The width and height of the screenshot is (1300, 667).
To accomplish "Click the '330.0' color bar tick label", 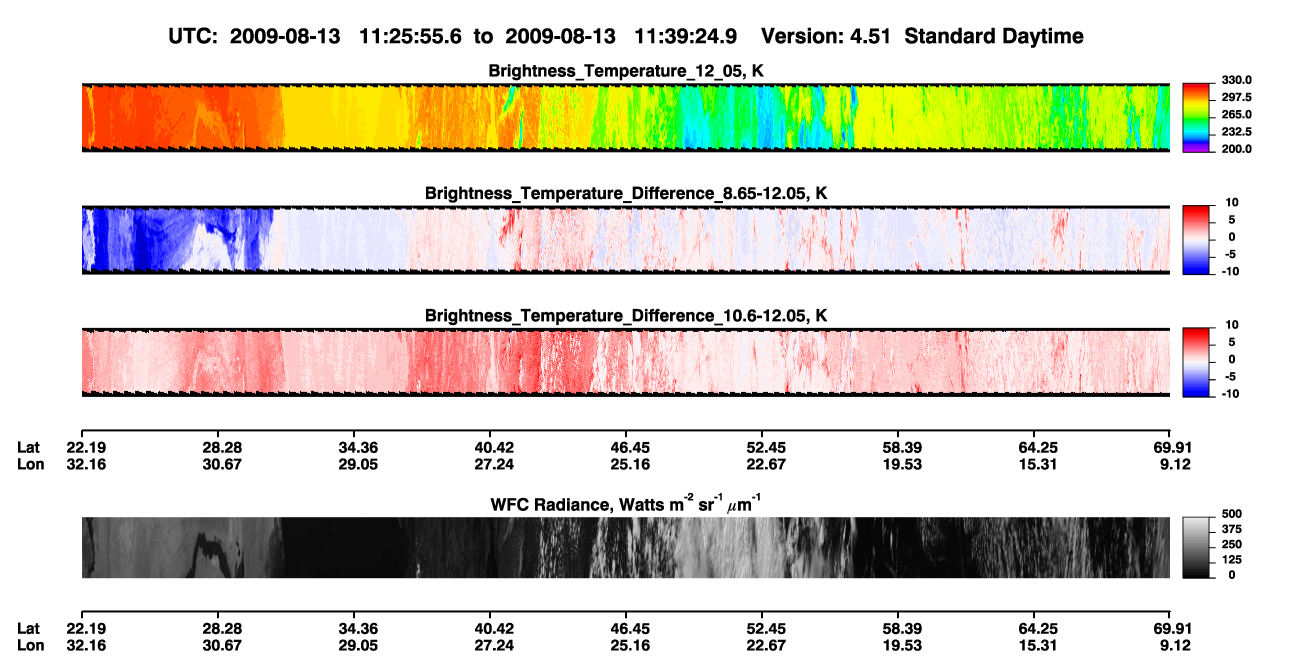I will tap(1237, 80).
